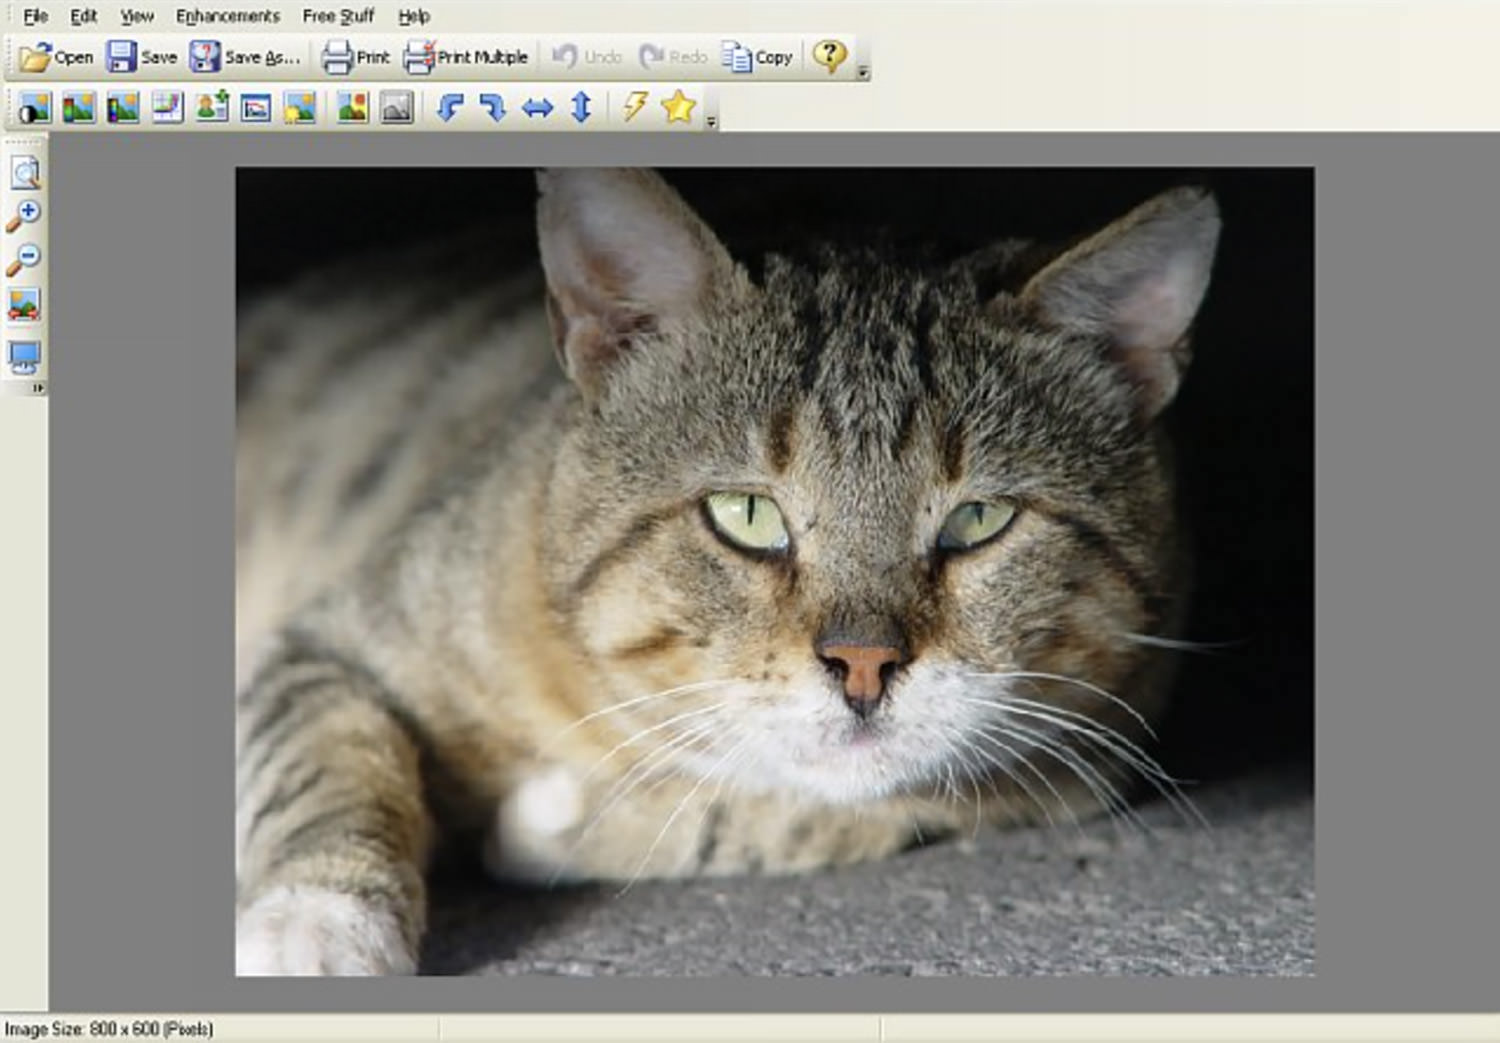Collapse the left tool panel via its arrow
The width and height of the screenshot is (1500, 1043).
coord(40,387)
